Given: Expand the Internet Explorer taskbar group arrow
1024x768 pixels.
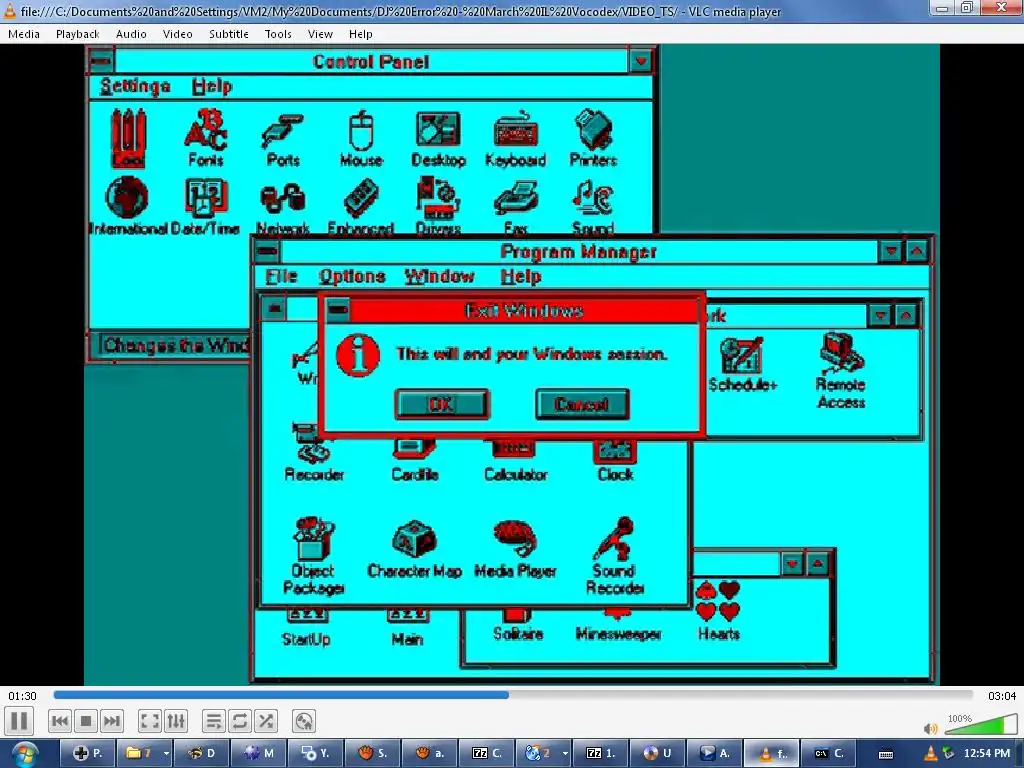Looking at the screenshot, I should [x=565, y=753].
